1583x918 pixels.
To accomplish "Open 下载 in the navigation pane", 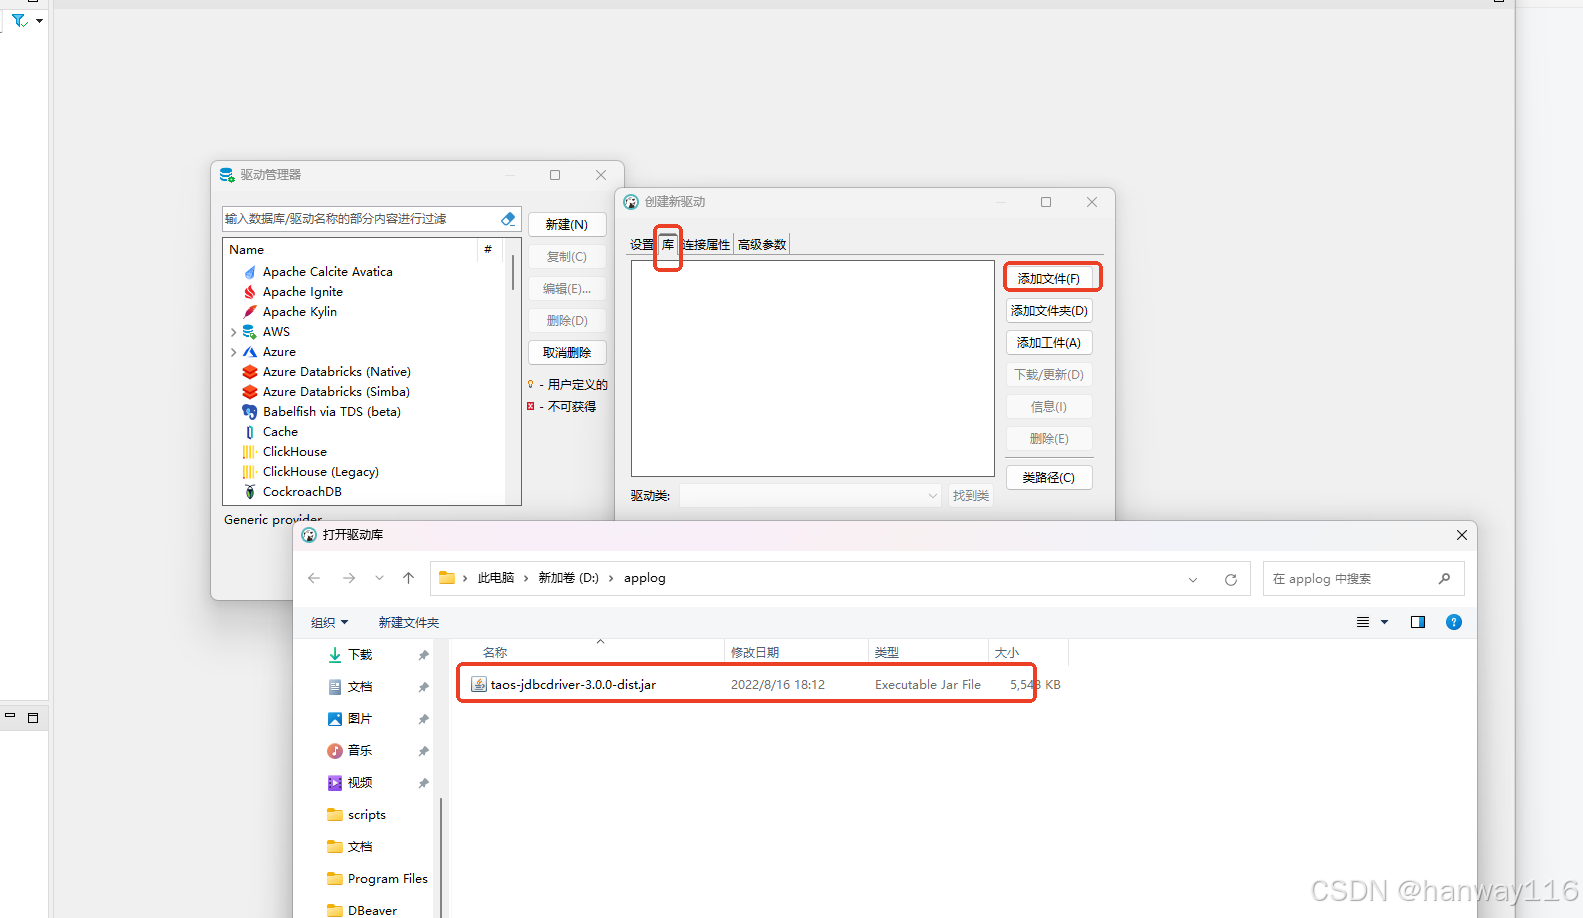I will tap(360, 655).
